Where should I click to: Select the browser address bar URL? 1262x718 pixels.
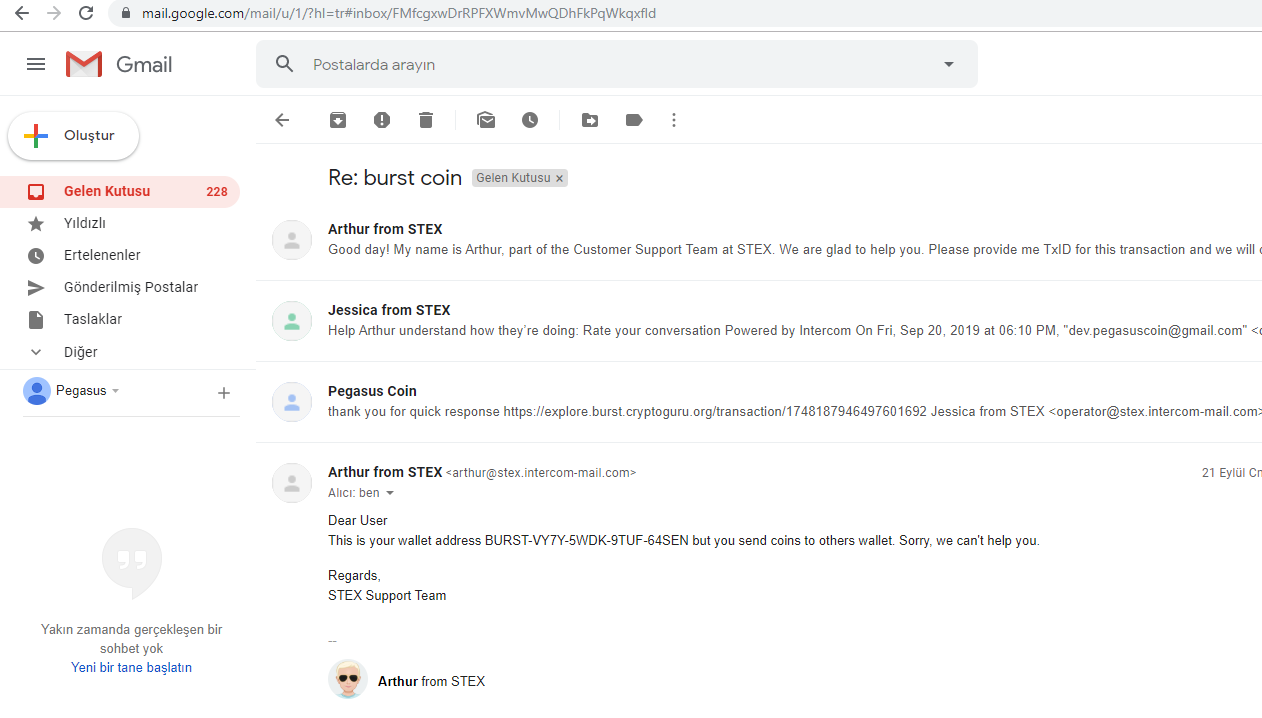pos(399,14)
